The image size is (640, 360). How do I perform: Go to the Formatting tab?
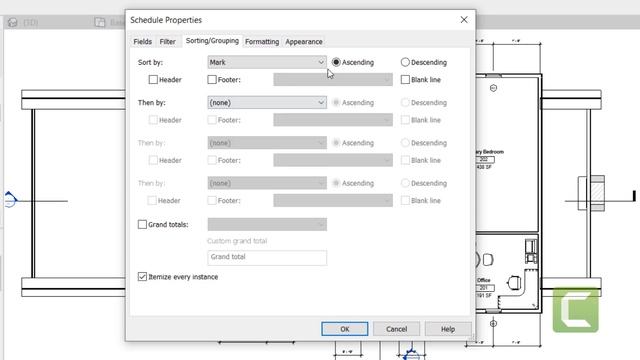(x=262, y=42)
